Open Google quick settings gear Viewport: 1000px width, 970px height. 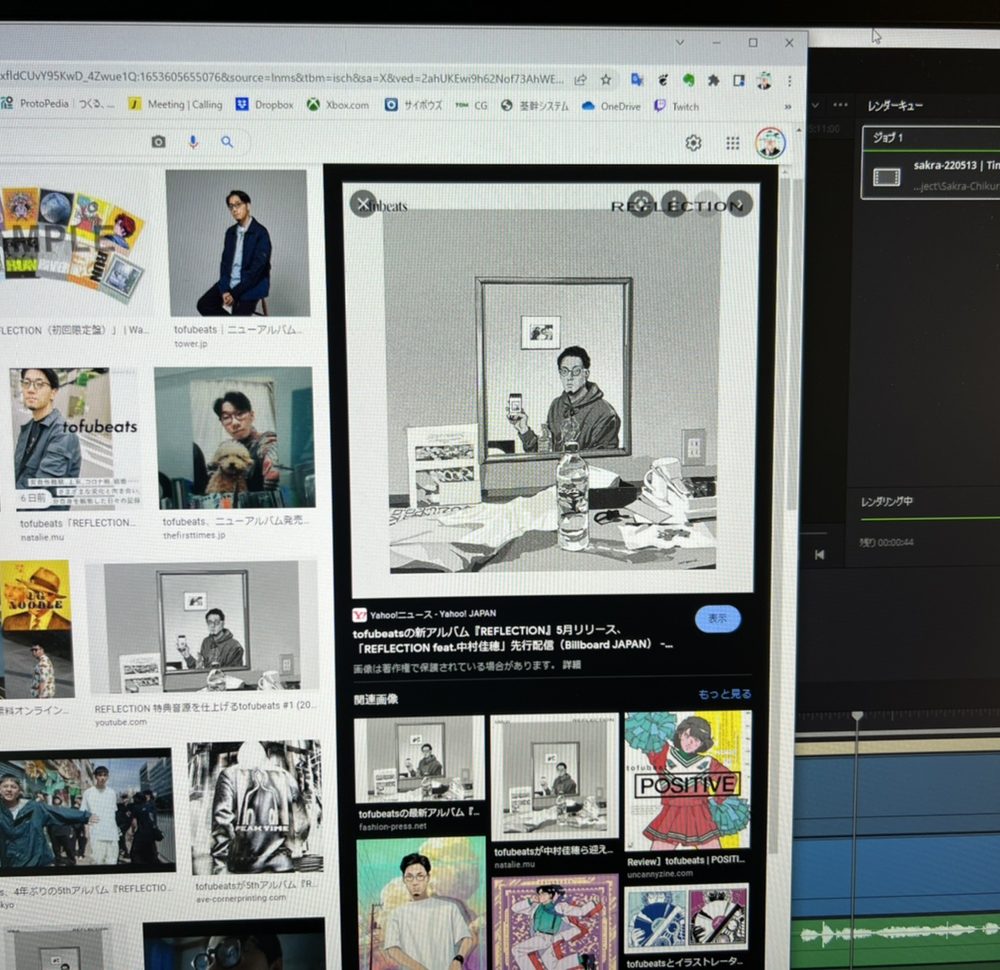point(693,143)
